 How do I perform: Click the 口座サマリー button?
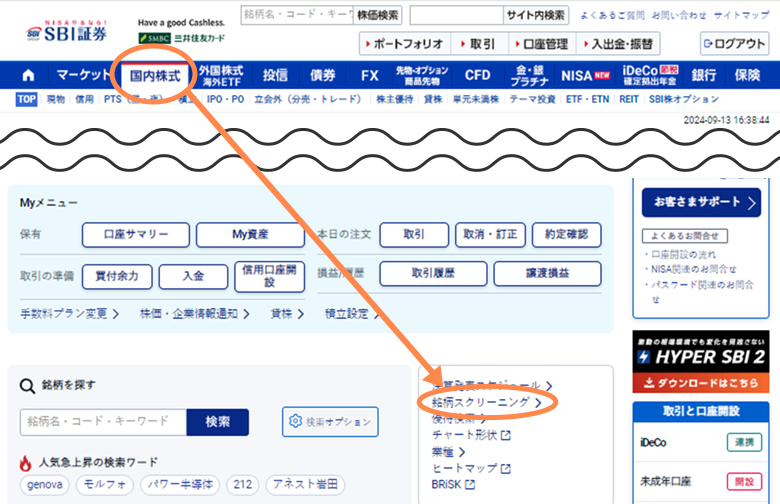pos(134,234)
